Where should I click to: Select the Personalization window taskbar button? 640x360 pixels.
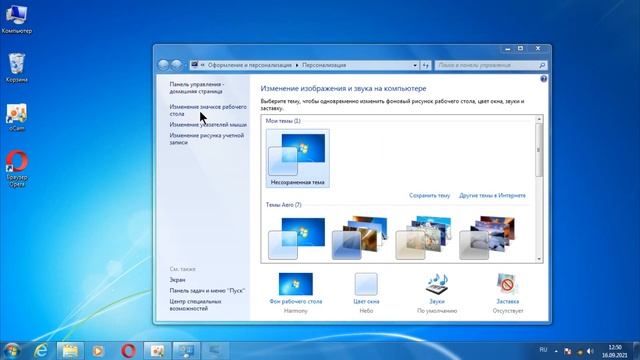(x=187, y=351)
